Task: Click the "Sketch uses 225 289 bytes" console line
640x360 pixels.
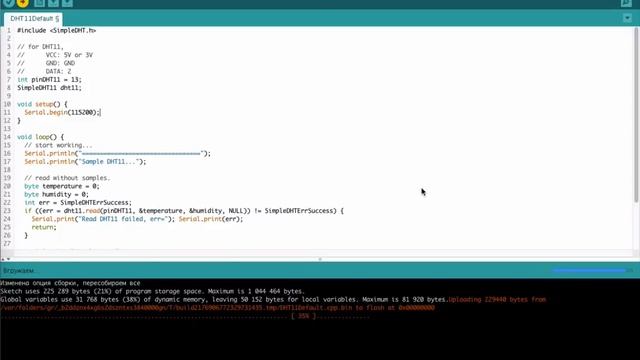Action: [152, 291]
